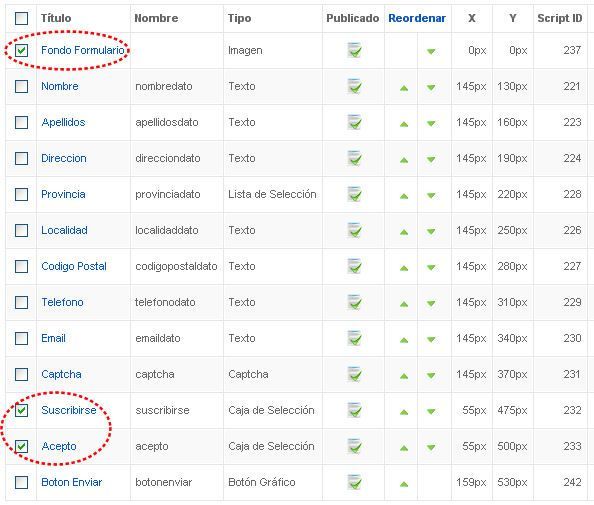Open the Boton Enviar element link
Image resolution: width=594 pixels, height=505 pixels.
[72, 482]
